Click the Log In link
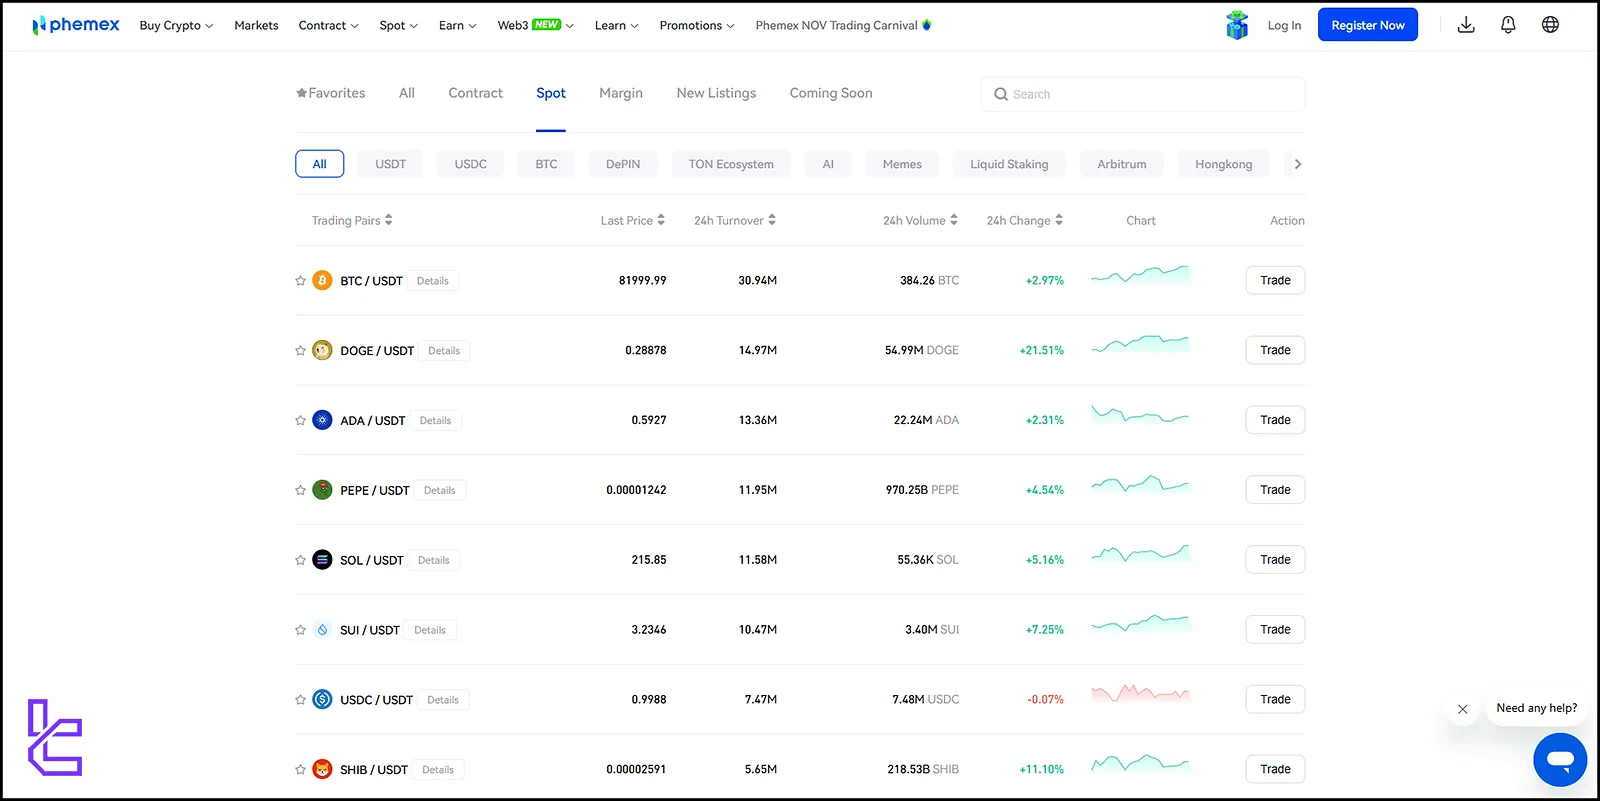 point(1284,25)
